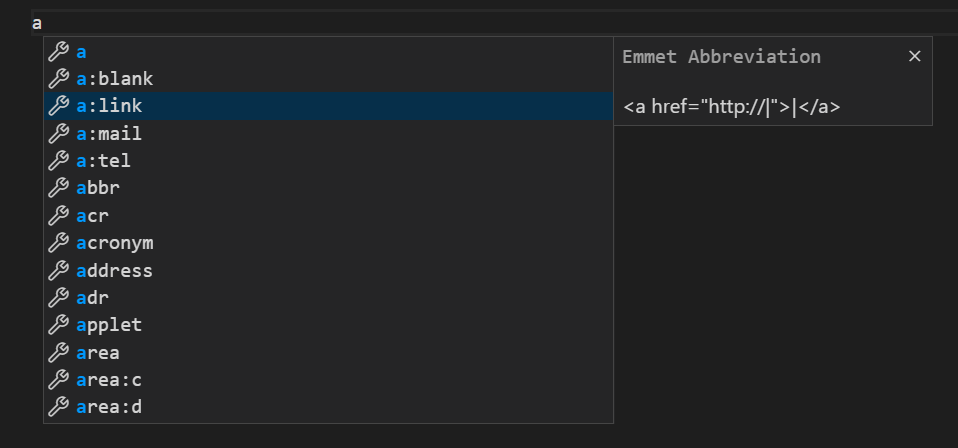Choose the address suggestion text
Screen dimensions: 958x448
click(x=114, y=270)
